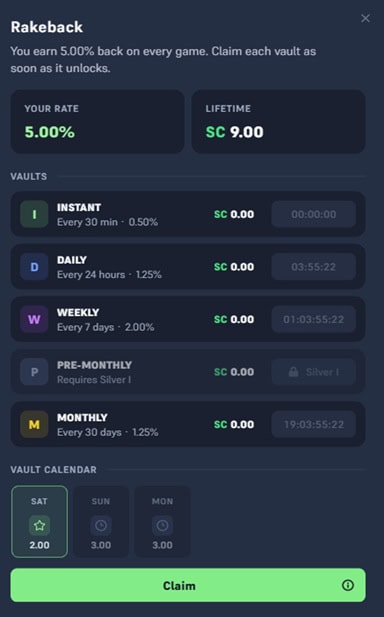Close the Rakeback panel

(x=366, y=18)
